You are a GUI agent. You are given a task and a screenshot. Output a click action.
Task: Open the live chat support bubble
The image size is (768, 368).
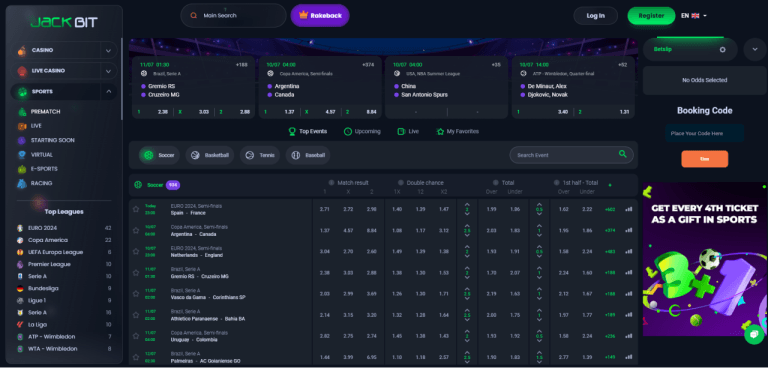coord(754,334)
